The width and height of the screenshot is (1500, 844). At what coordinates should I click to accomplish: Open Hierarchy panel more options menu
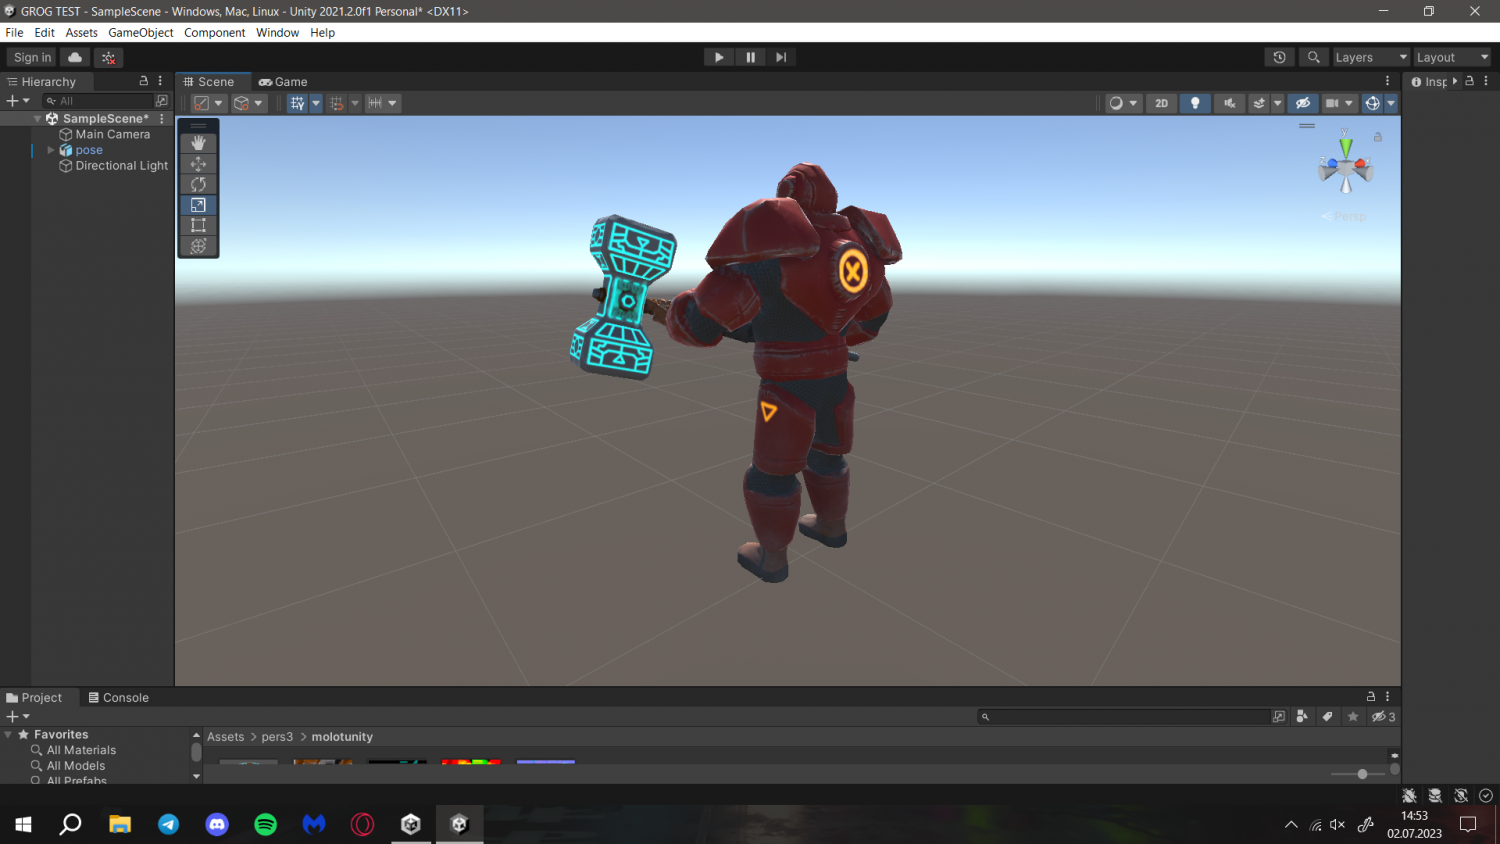[160, 81]
